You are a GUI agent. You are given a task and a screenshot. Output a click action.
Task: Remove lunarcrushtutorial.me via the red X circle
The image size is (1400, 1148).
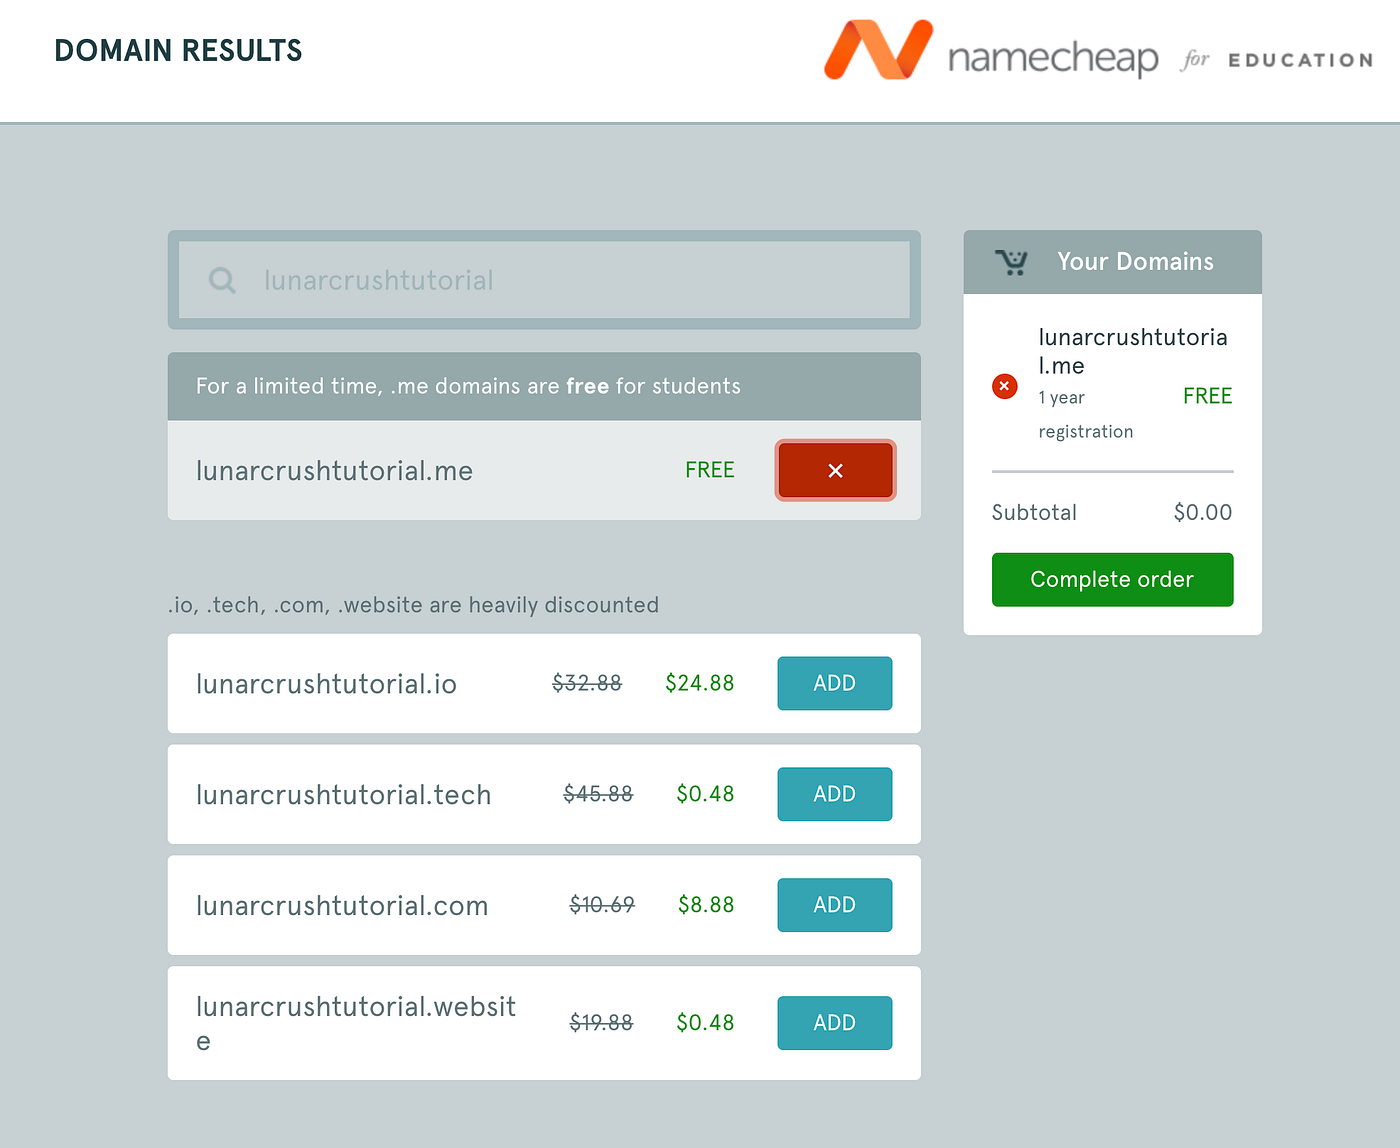1004,386
